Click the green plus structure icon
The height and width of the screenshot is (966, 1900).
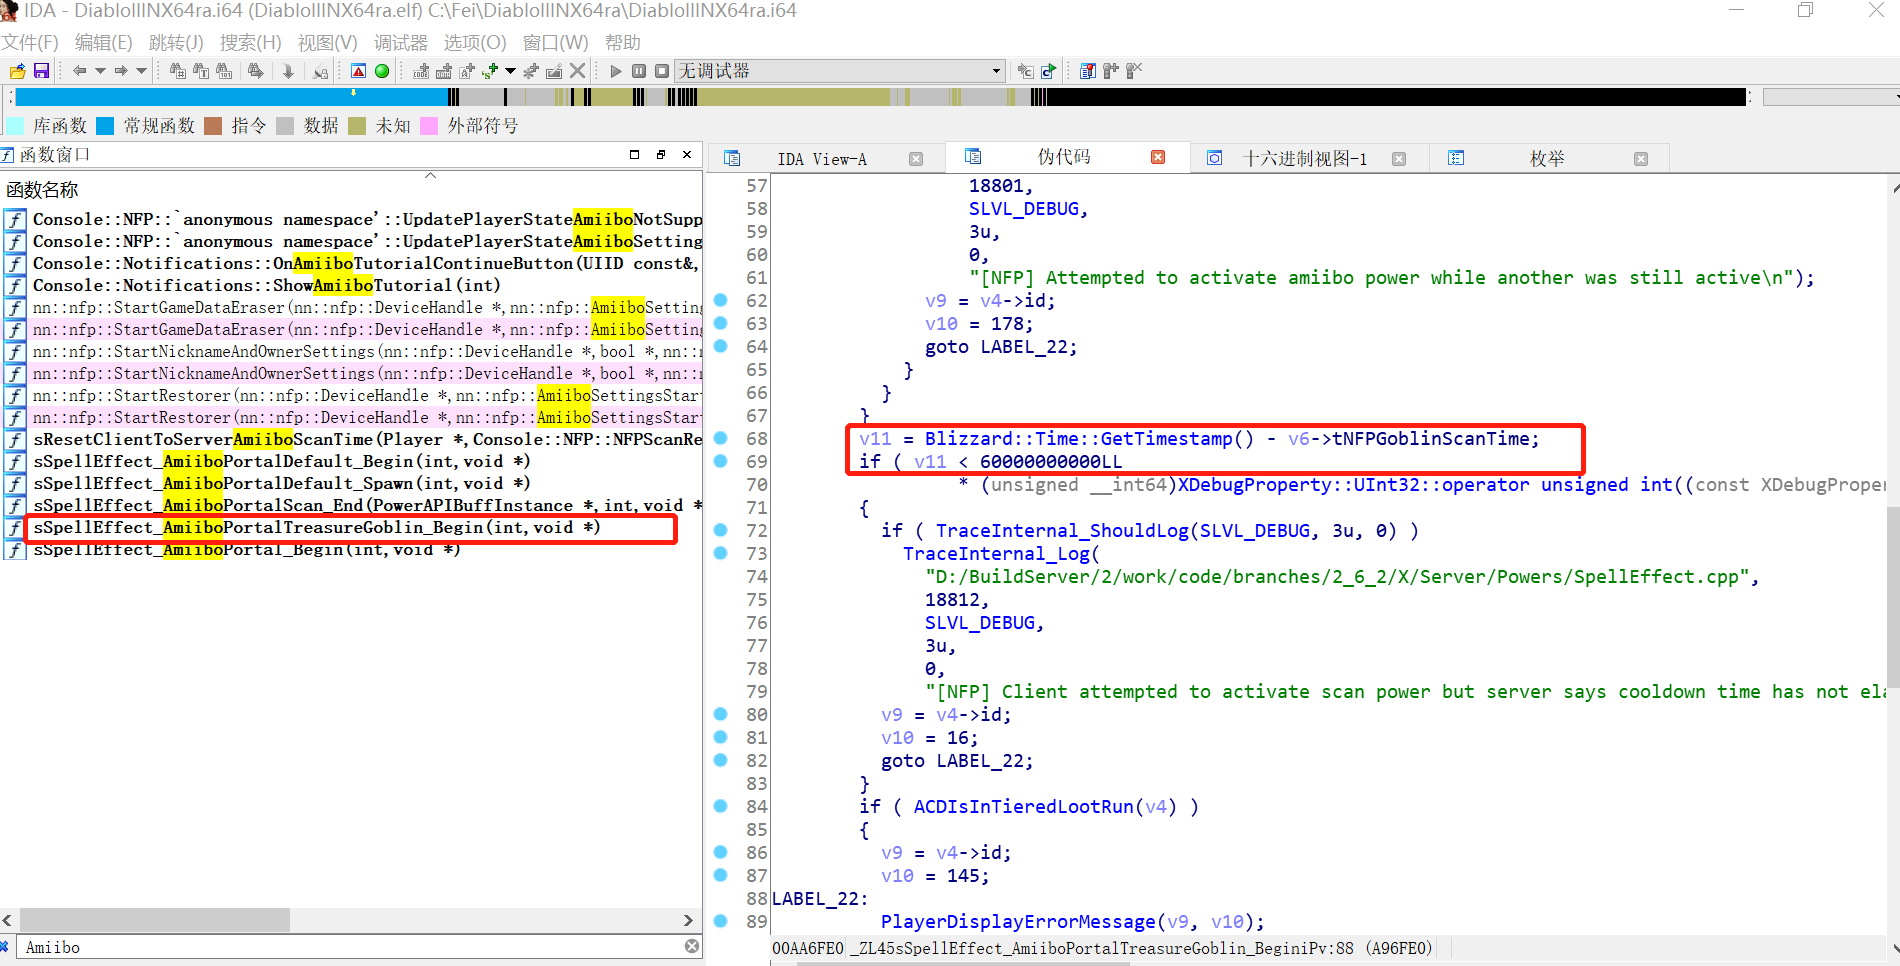click(490, 71)
